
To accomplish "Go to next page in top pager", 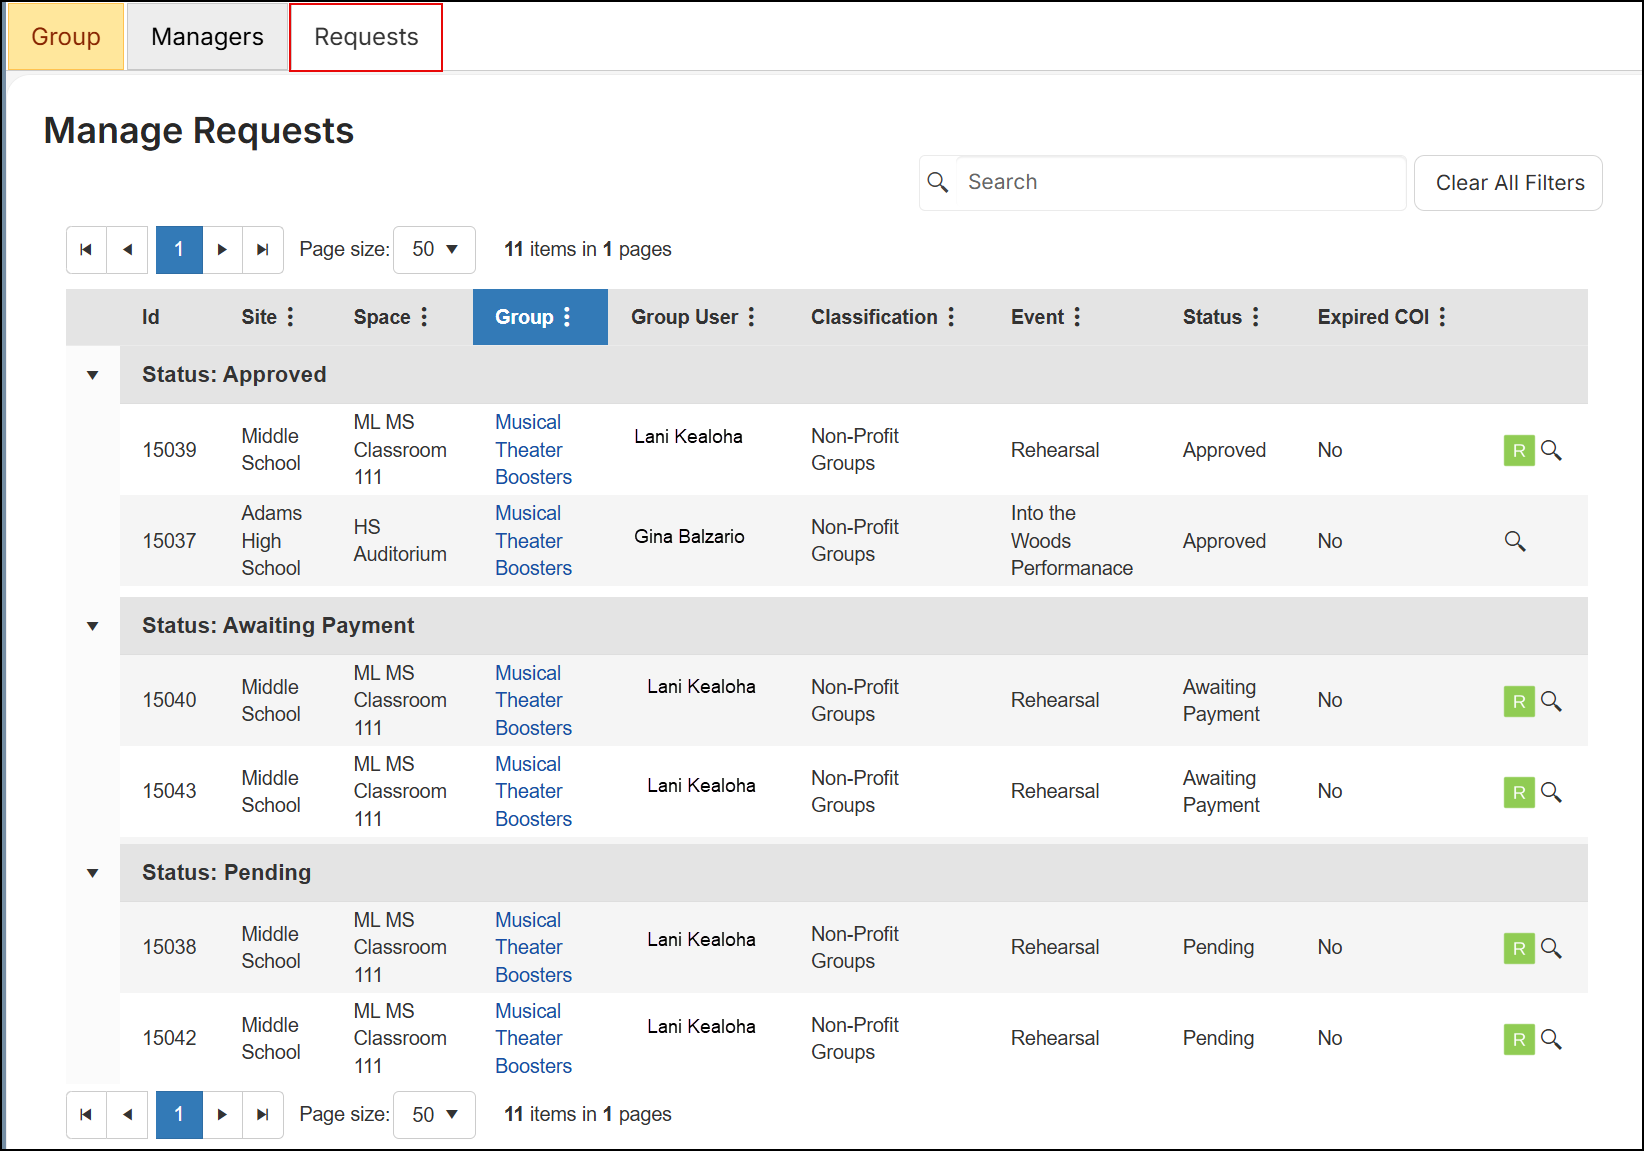I will coord(222,250).
